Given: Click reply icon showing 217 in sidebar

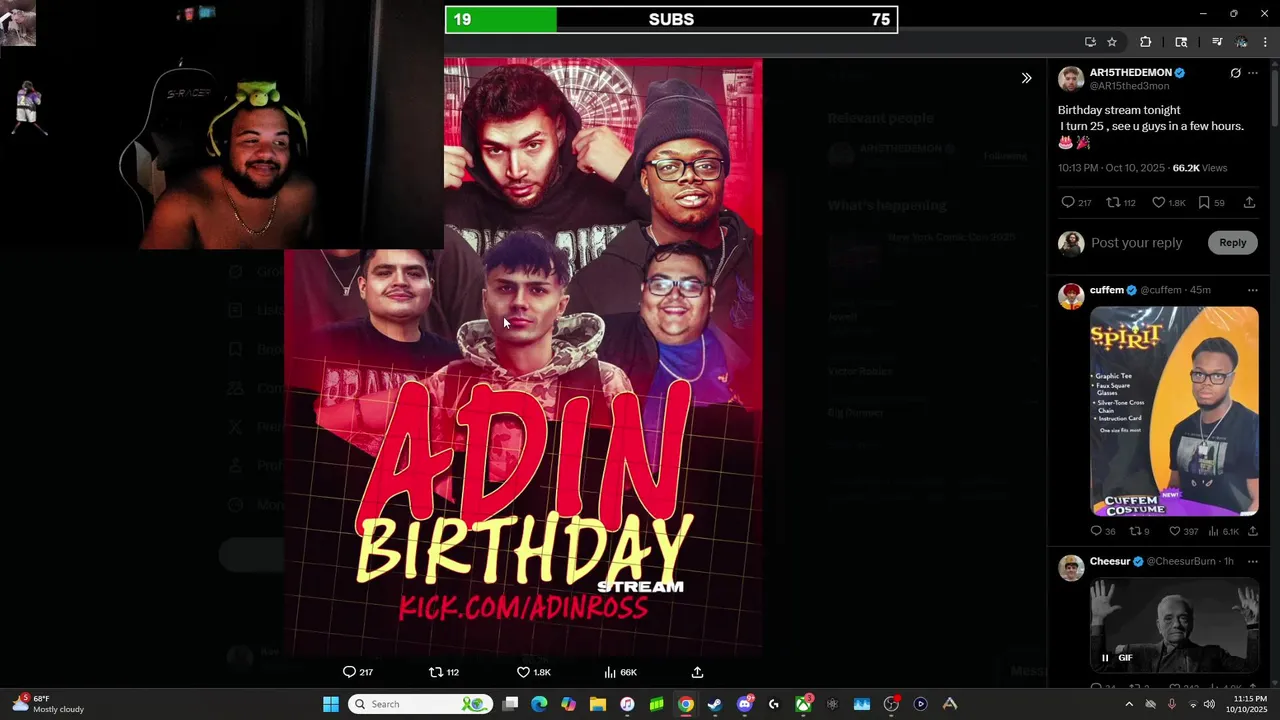Looking at the screenshot, I should tap(1068, 202).
